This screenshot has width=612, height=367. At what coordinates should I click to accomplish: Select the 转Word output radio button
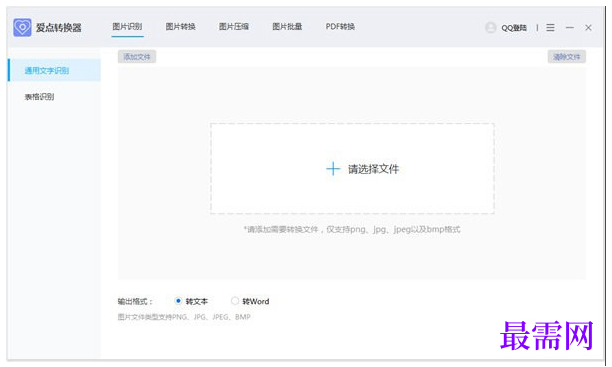point(235,301)
